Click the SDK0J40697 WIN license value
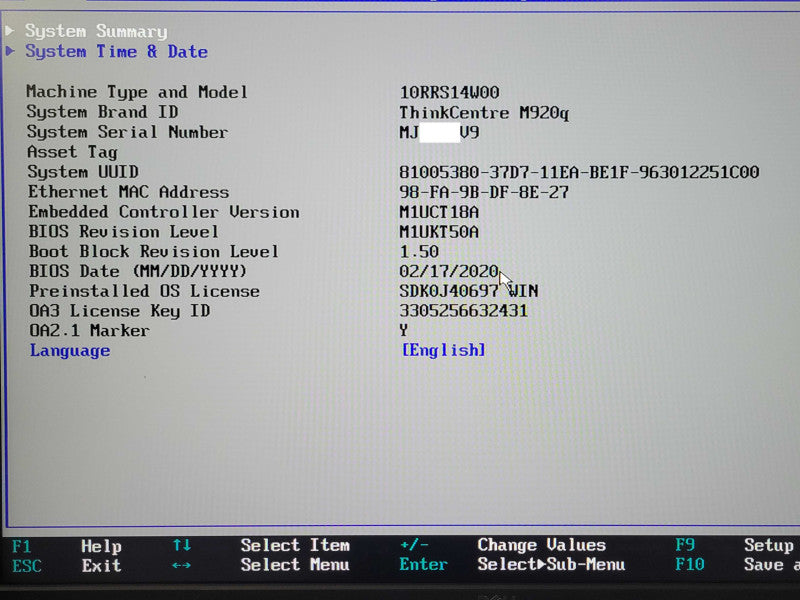This screenshot has height=600, width=800. click(468, 291)
